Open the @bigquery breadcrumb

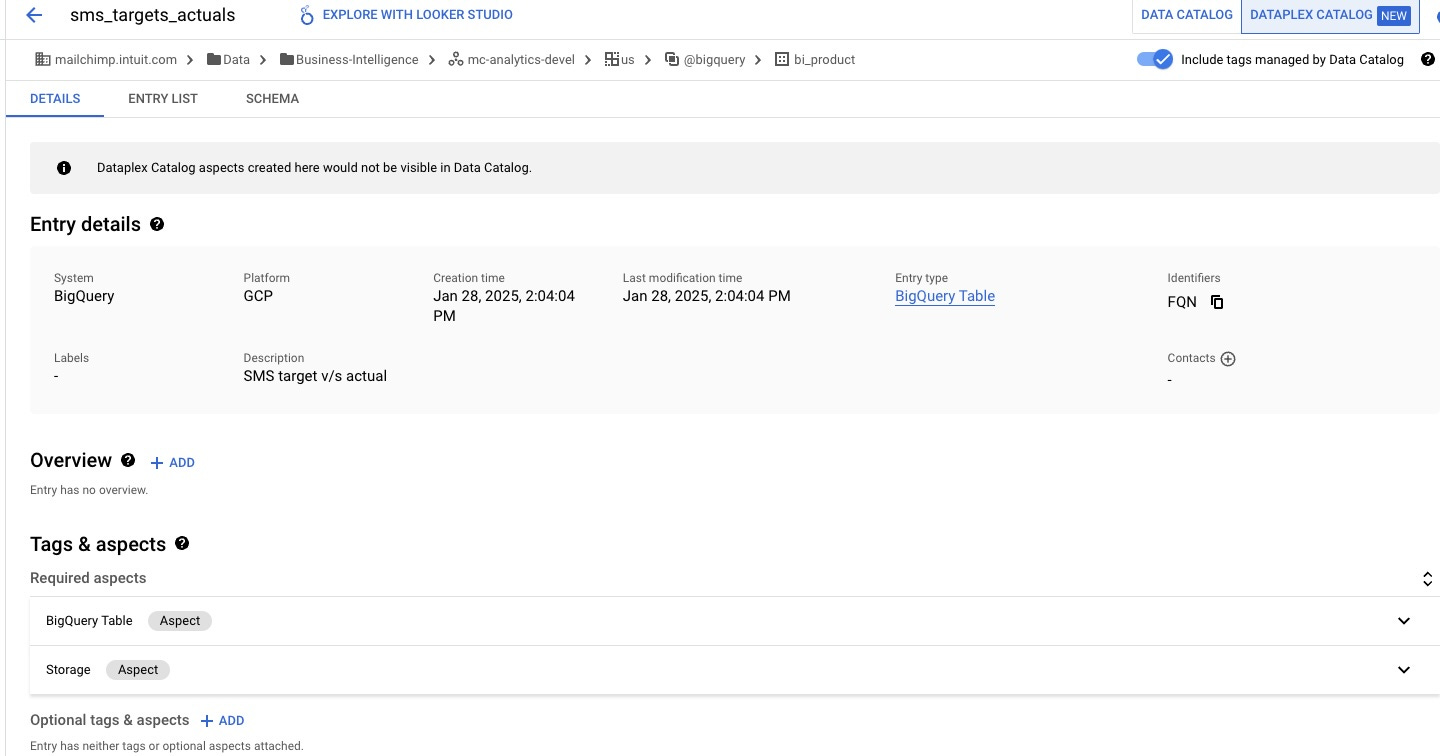click(714, 59)
